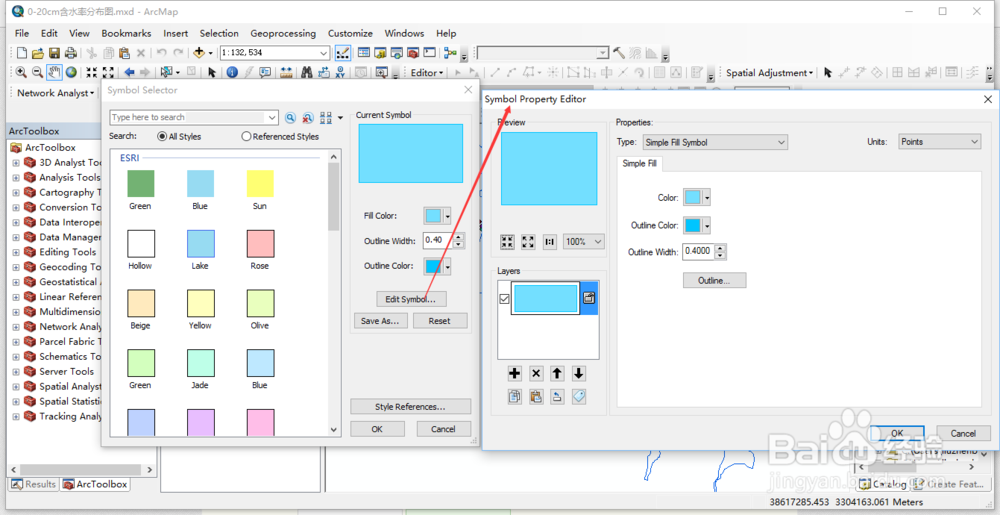Click the Save As... button

pyautogui.click(x=380, y=321)
